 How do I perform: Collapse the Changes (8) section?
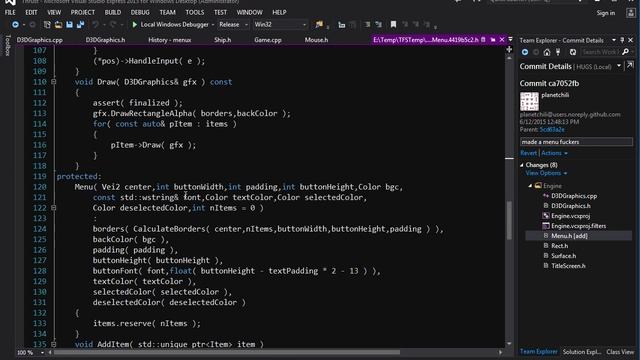(x=522, y=165)
